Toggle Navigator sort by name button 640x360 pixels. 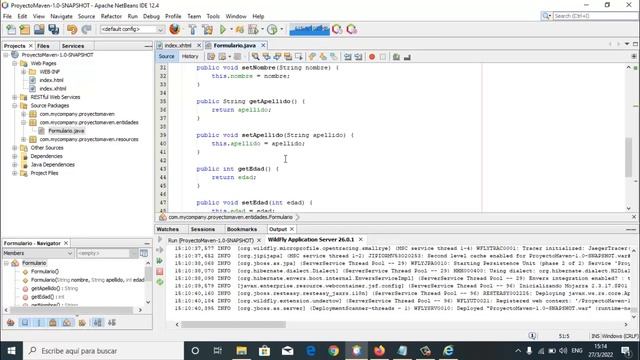click(x=98, y=323)
